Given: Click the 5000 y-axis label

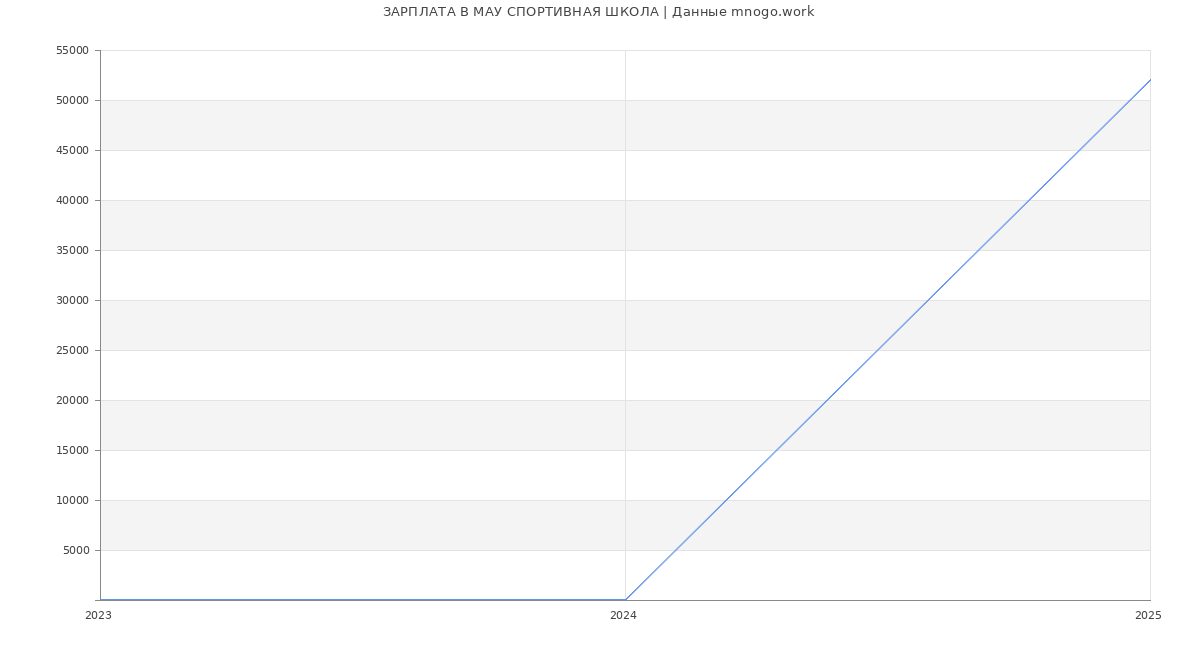Looking at the screenshot, I should pos(76,550).
